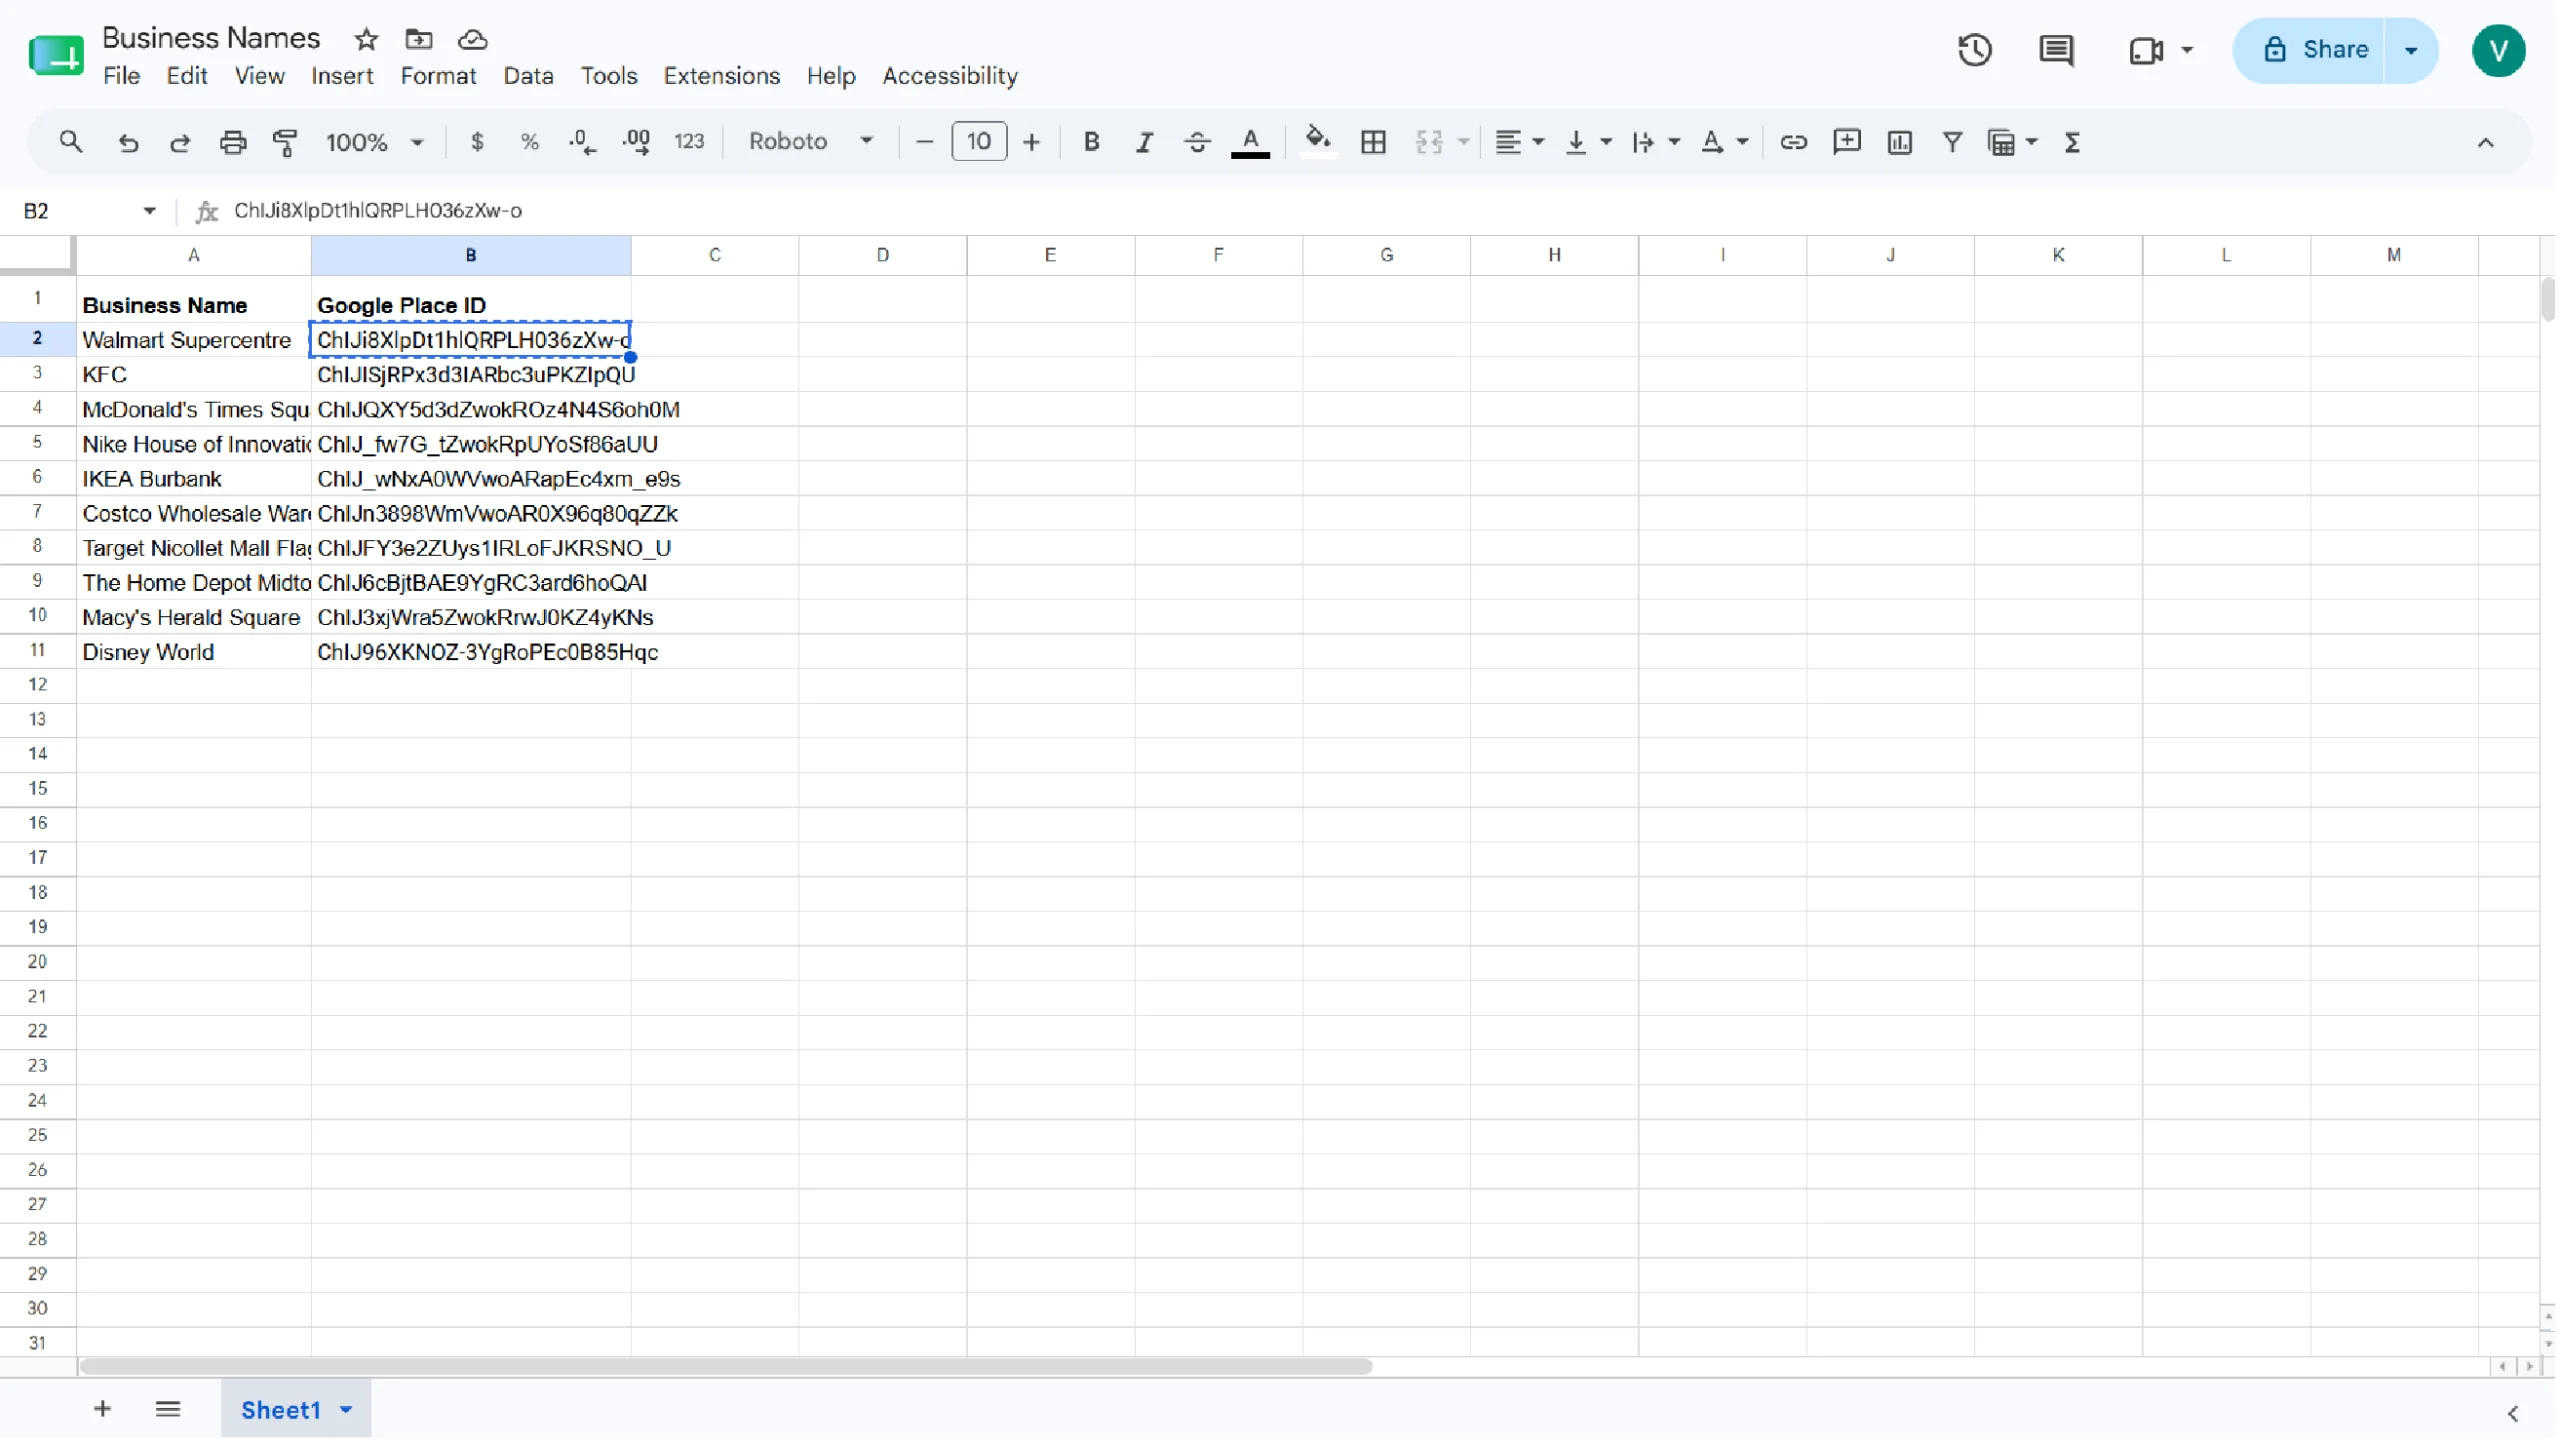Viewport: 2560px width, 1446px height.
Task: Open the Borders tool
Action: pyautogui.click(x=1374, y=142)
